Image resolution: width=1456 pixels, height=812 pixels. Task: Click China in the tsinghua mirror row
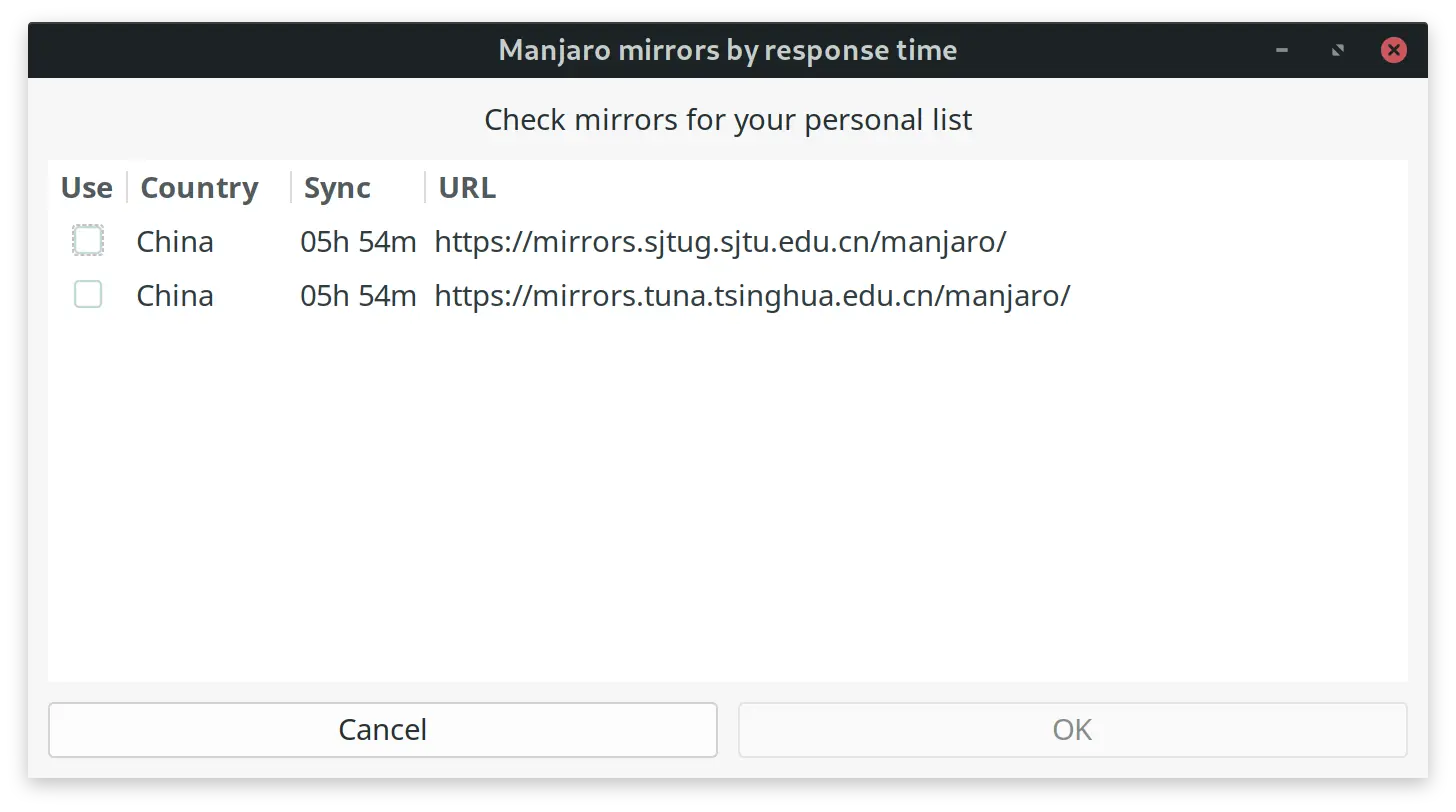pyautogui.click(x=175, y=296)
